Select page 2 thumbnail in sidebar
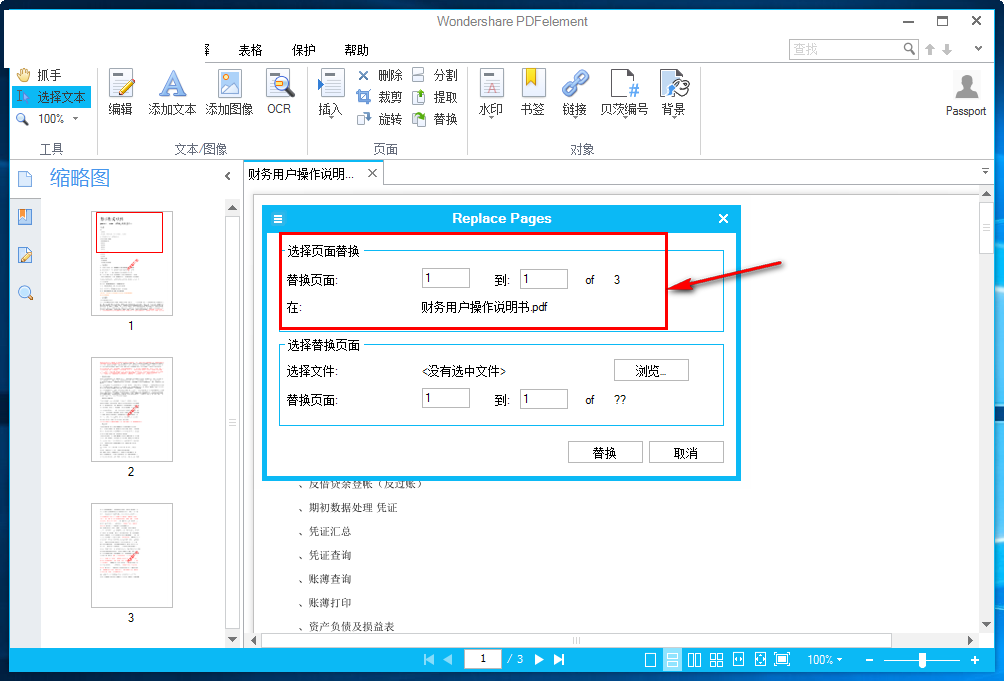 coord(131,410)
